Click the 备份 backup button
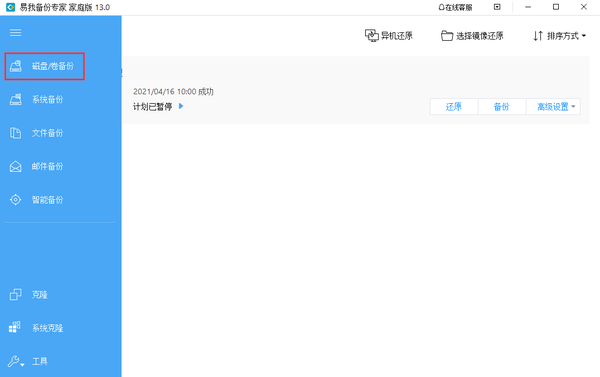This screenshot has width=600, height=377. [x=502, y=107]
